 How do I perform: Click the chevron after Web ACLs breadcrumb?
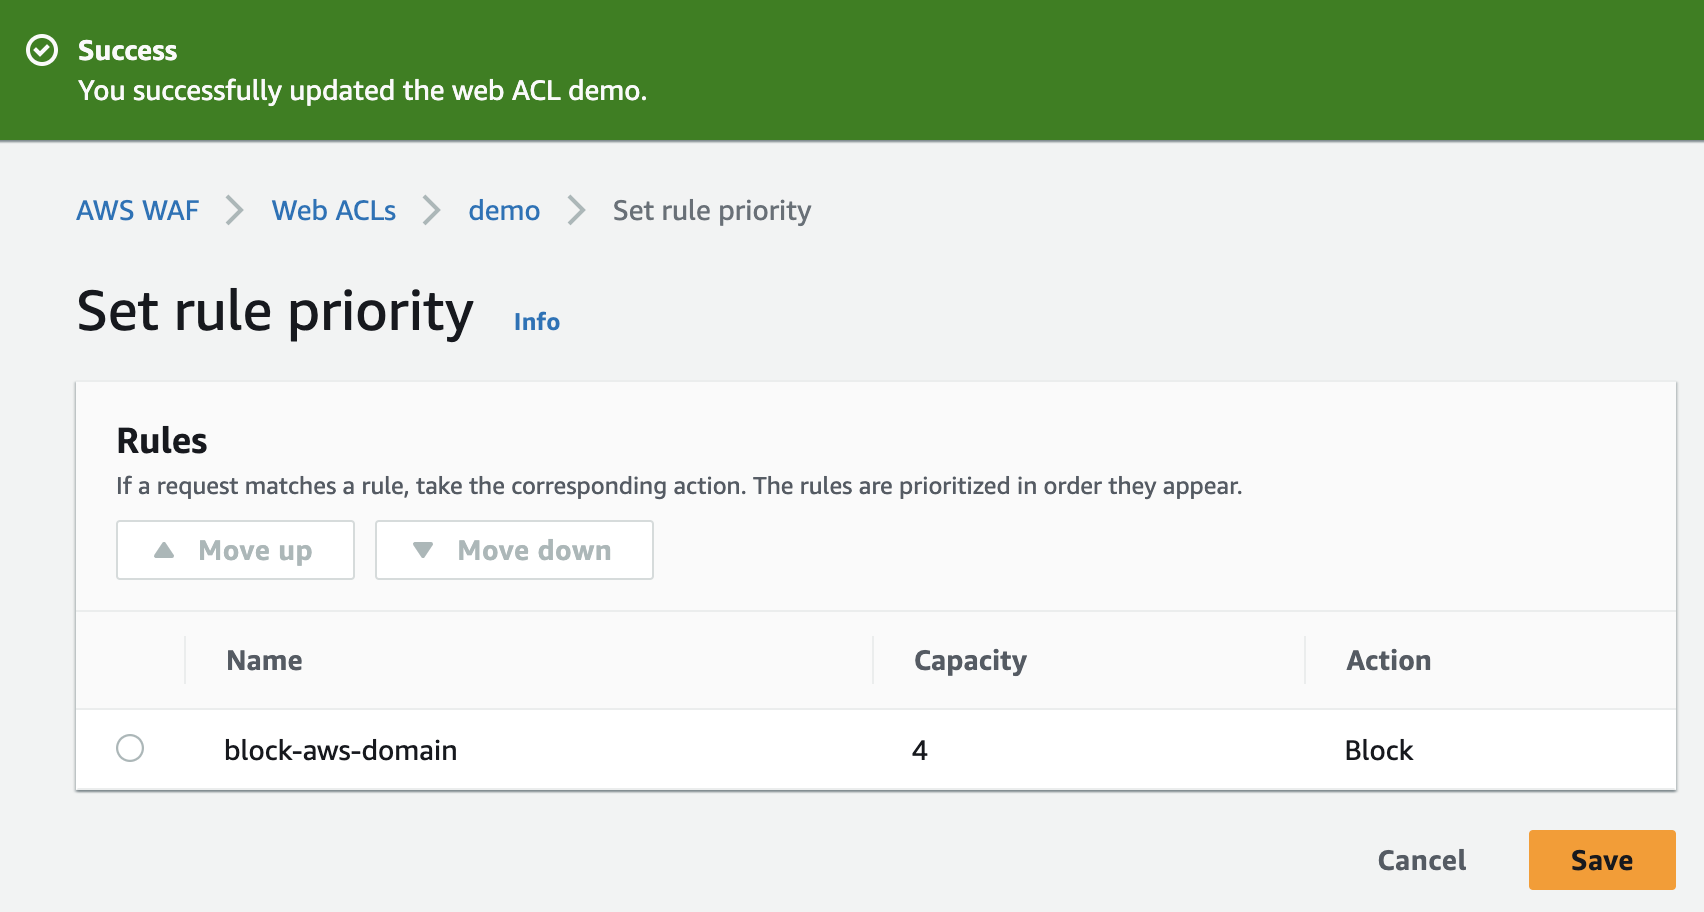(x=432, y=210)
